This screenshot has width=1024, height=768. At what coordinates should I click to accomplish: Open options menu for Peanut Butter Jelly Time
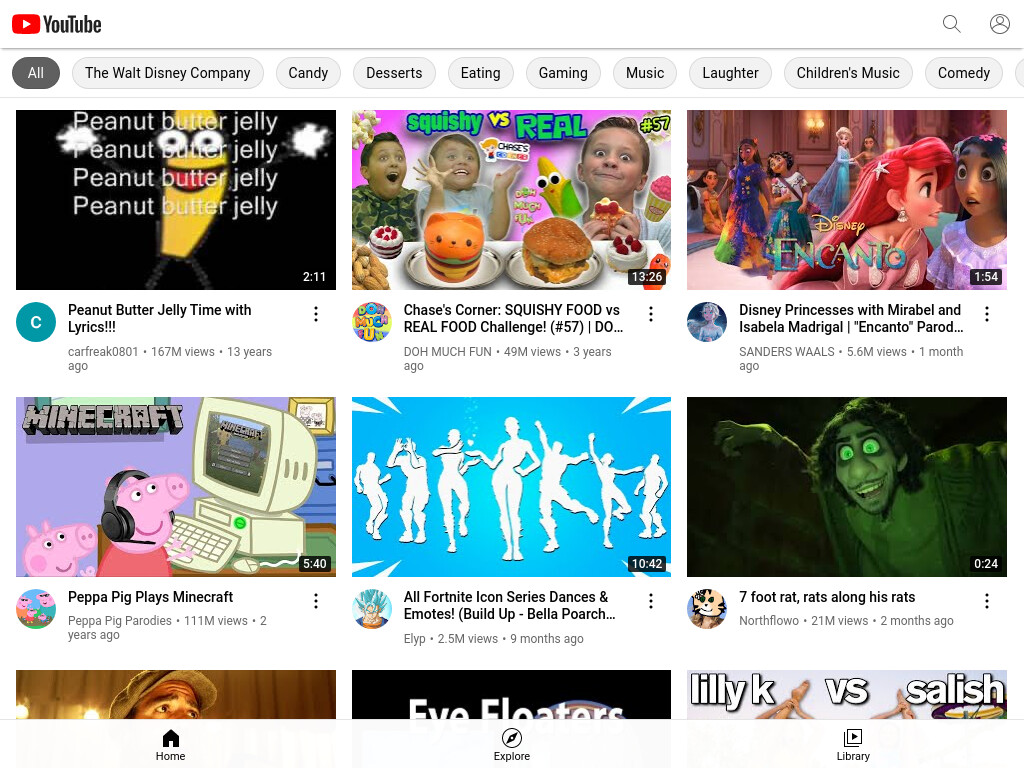315,314
